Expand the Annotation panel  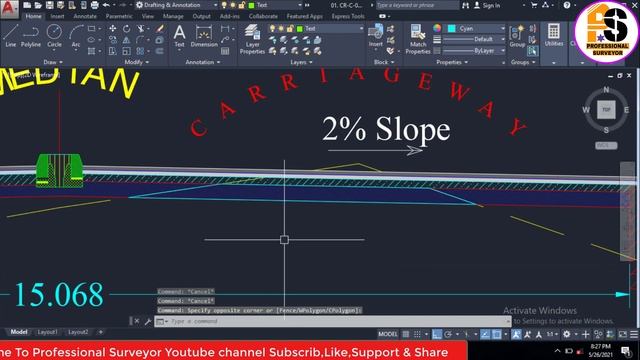pos(203,62)
